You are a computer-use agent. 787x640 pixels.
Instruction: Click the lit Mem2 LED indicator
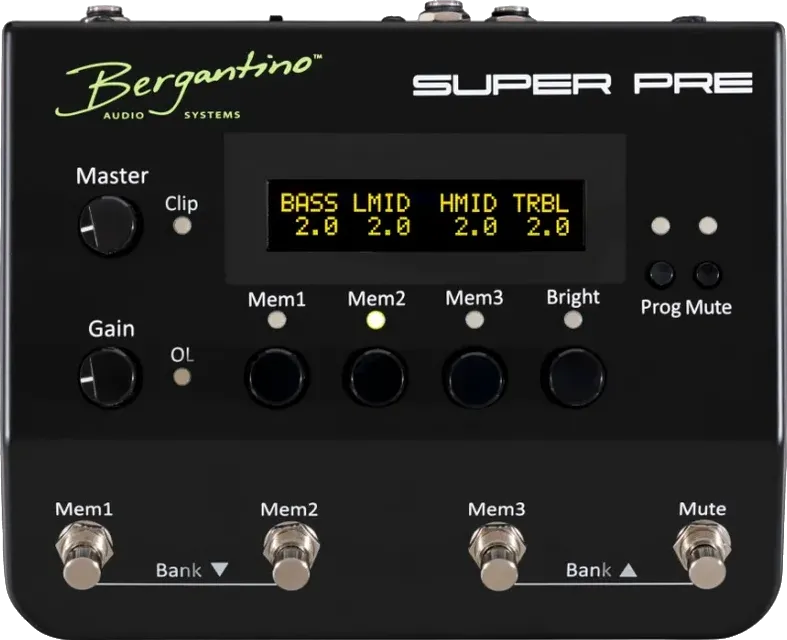[375, 320]
